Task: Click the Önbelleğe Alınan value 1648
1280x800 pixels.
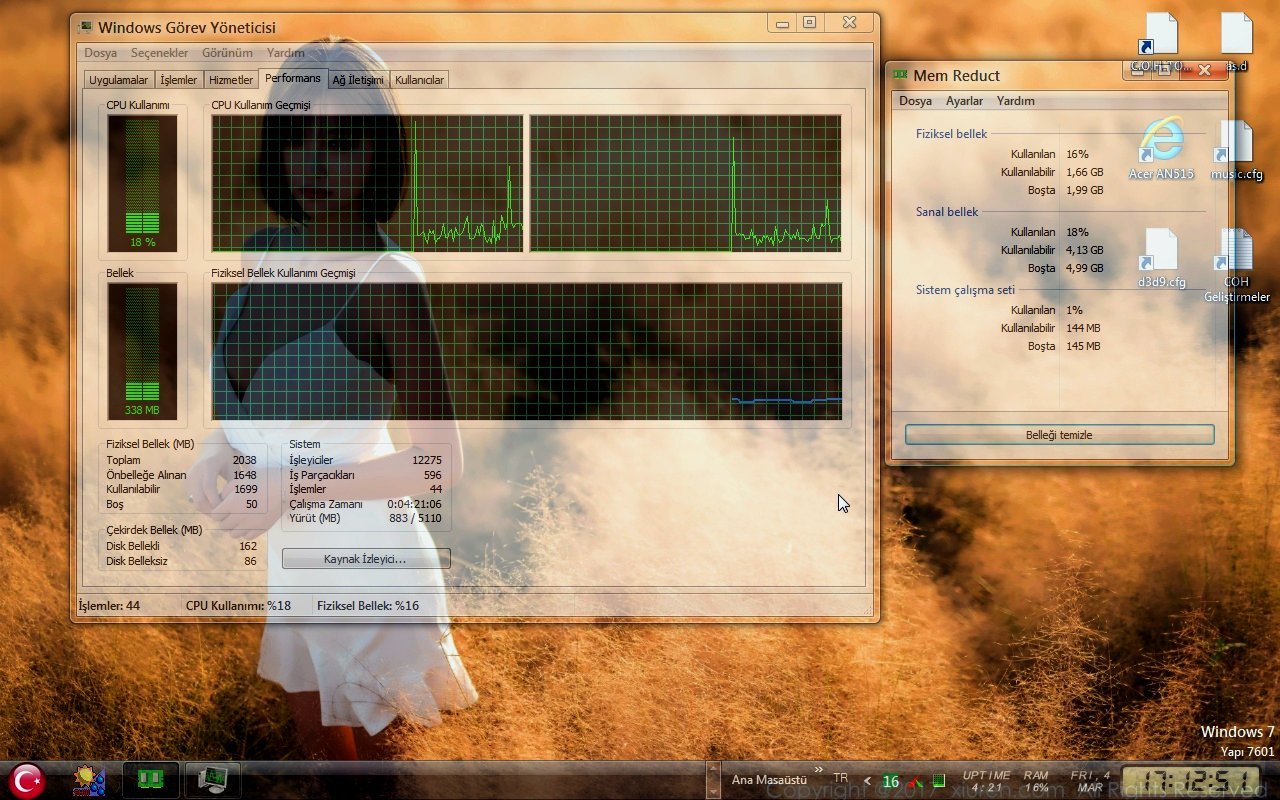Action: (x=244, y=475)
